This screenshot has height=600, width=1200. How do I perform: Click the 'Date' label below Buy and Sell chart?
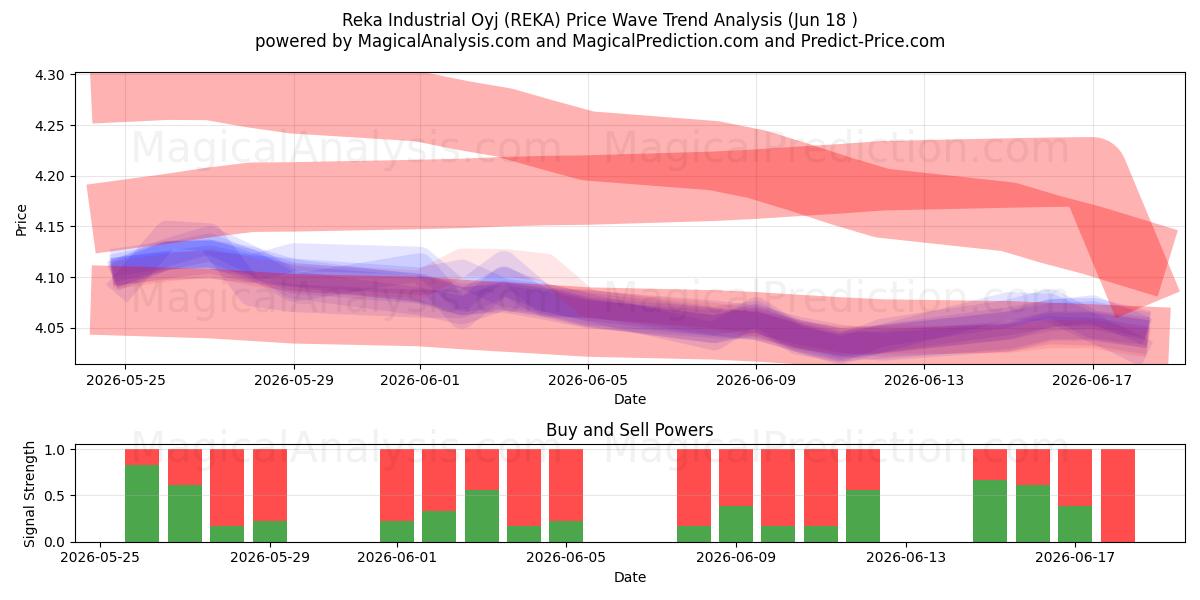point(630,577)
